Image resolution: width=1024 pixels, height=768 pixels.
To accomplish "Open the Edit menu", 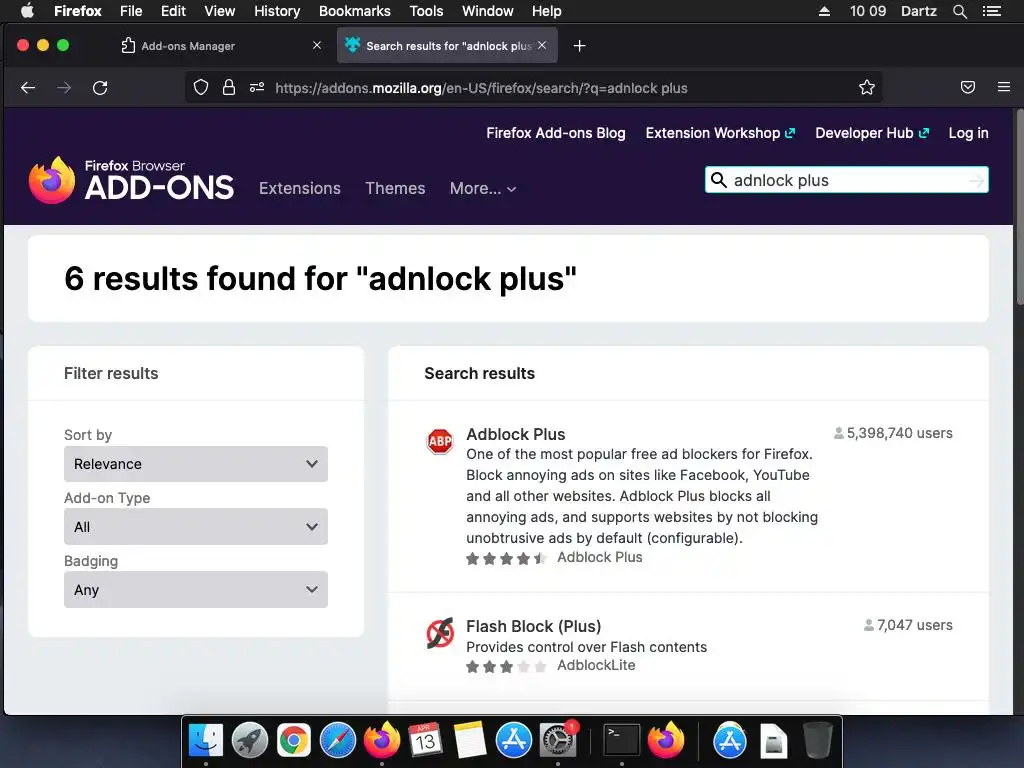I will pos(173,11).
